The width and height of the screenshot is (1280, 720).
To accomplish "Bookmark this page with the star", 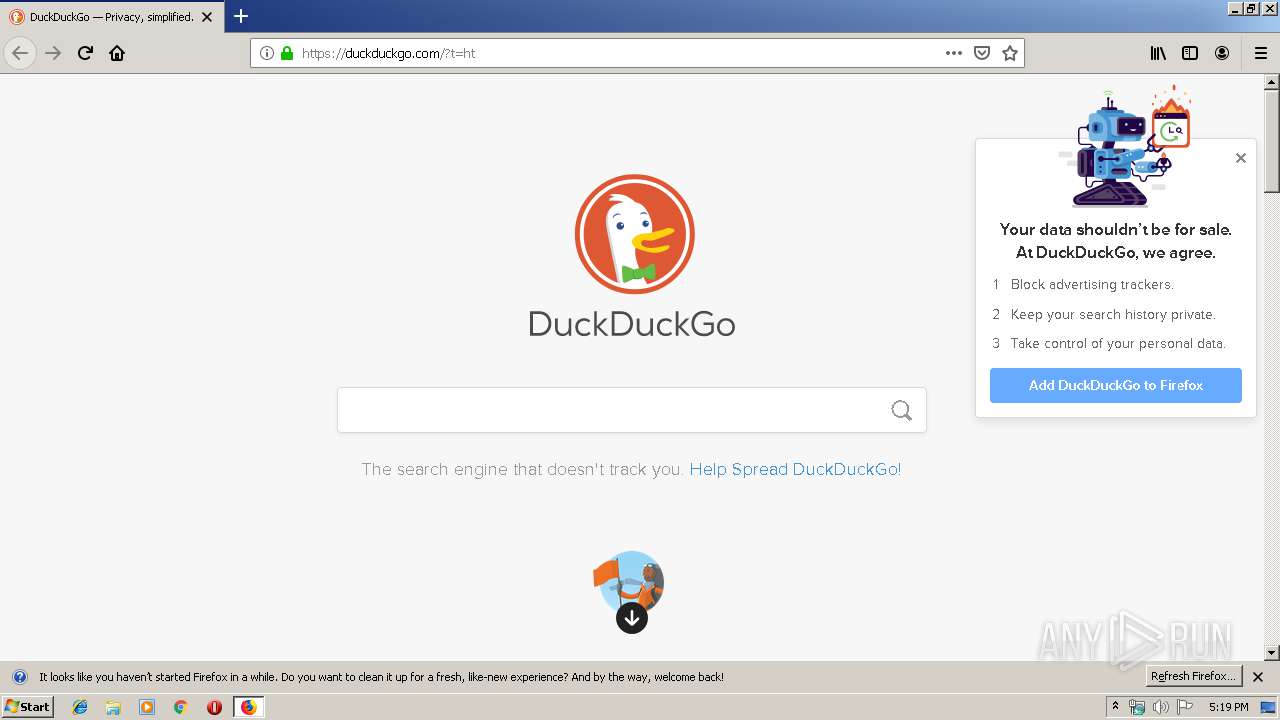I will 1010,53.
